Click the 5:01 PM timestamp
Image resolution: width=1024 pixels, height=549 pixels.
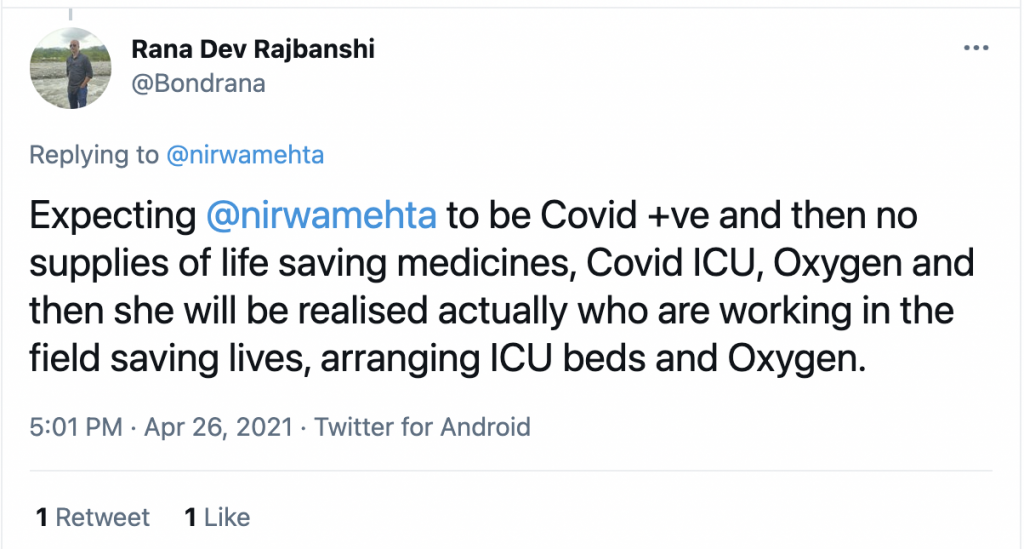tap(75, 428)
